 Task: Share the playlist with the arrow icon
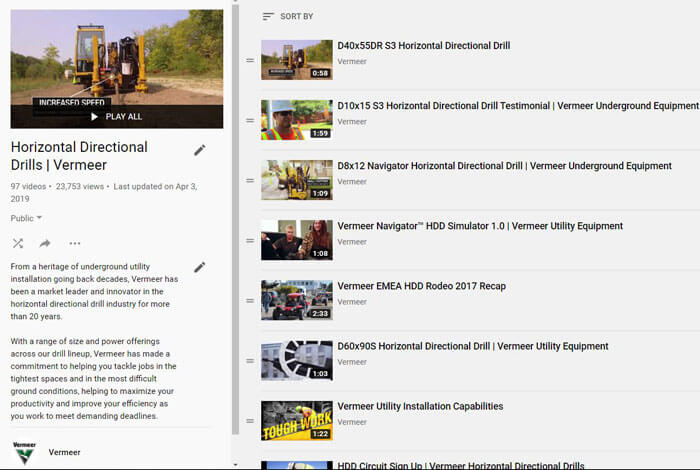click(45, 243)
